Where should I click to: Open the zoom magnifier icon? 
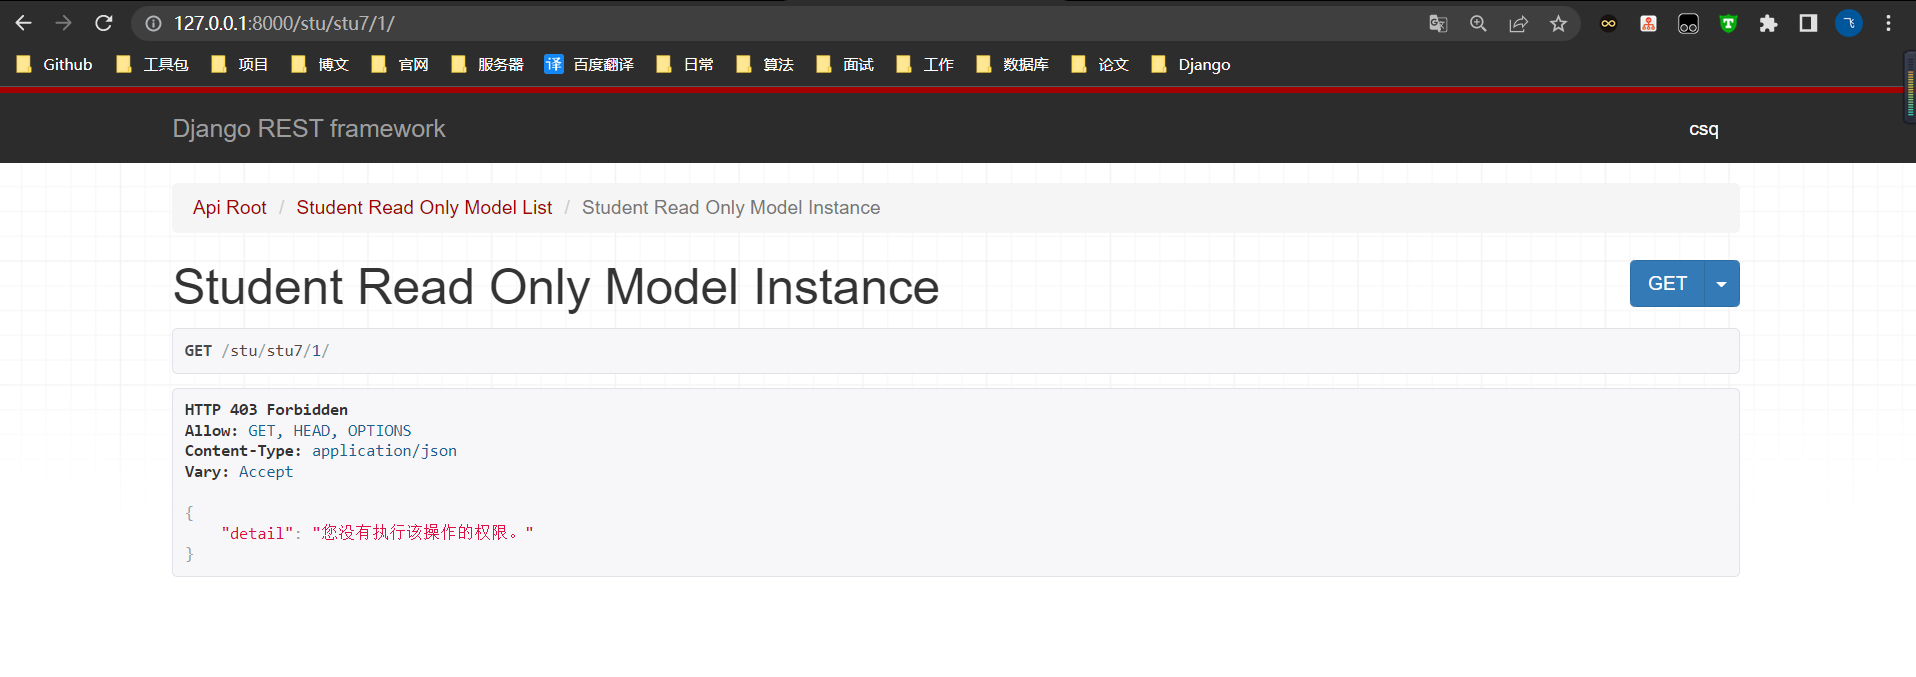[x=1478, y=23]
